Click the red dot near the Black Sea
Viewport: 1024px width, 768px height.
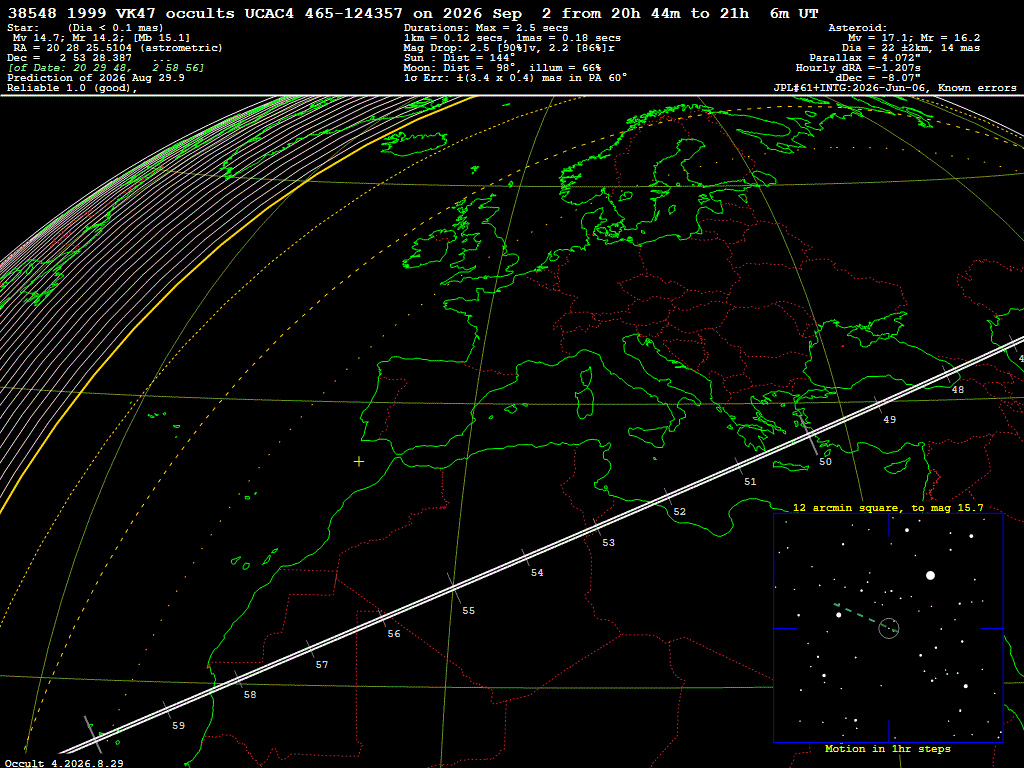pyautogui.click(x=842, y=345)
